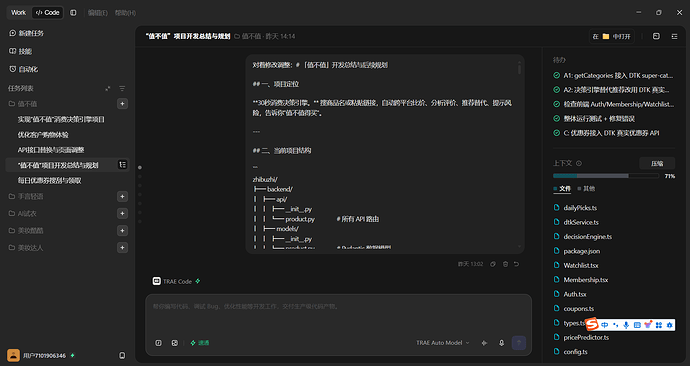
Task: Toggle checkmark for C: 优惠券接入 todo
Action: pyautogui.click(x=556, y=133)
